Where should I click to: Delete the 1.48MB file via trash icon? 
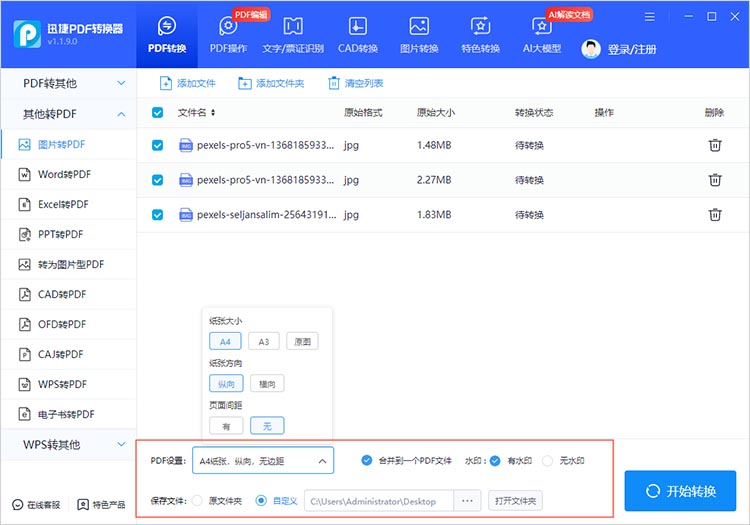coord(715,145)
